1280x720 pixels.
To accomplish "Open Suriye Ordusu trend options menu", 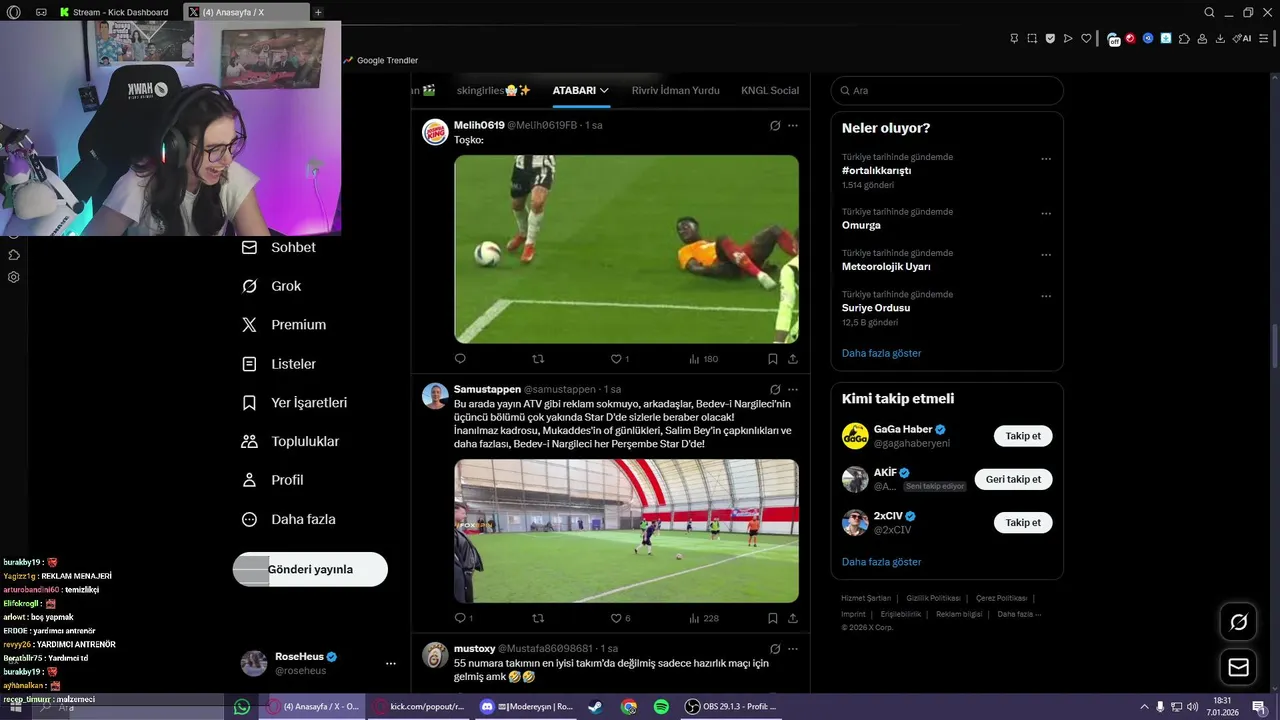I will coord(1046,297).
